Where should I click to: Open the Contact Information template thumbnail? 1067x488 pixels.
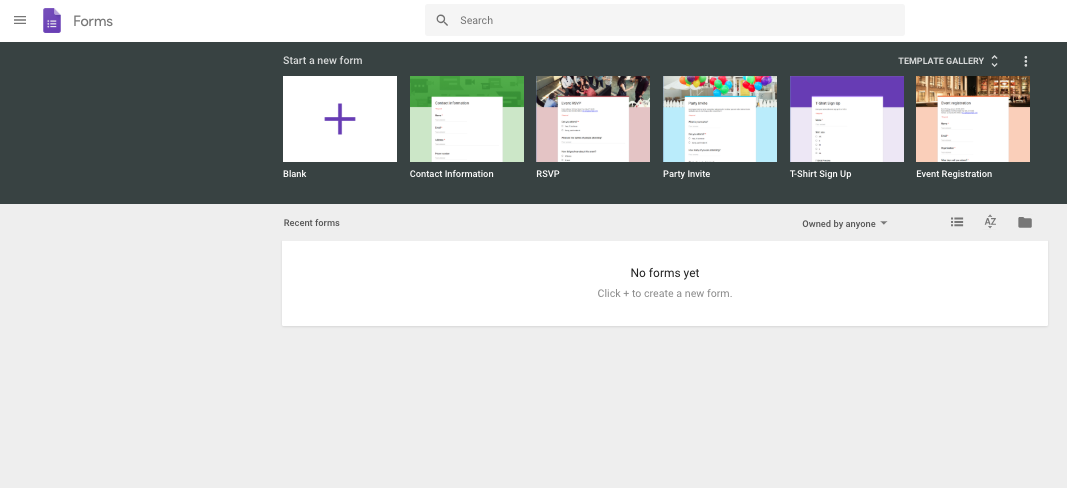467,119
